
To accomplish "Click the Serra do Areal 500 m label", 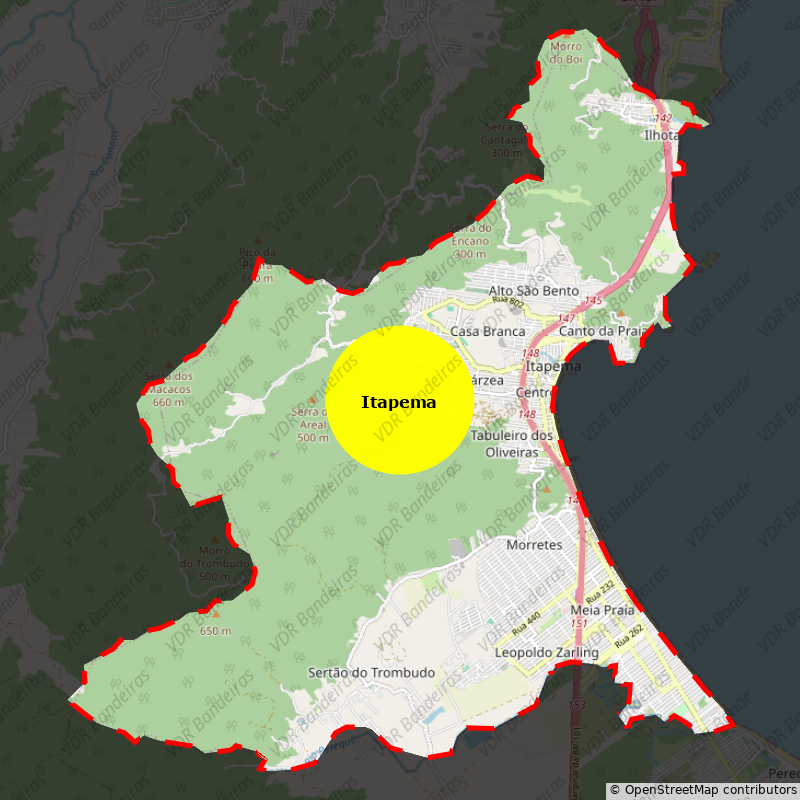I will tap(312, 424).
